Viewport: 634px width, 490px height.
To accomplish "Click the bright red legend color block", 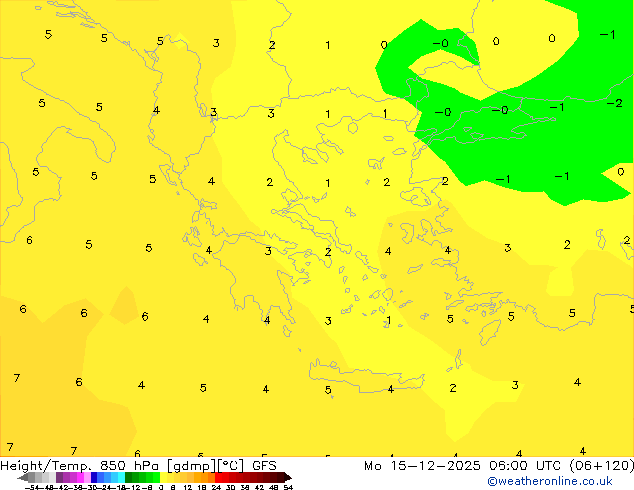I will coord(219,477).
